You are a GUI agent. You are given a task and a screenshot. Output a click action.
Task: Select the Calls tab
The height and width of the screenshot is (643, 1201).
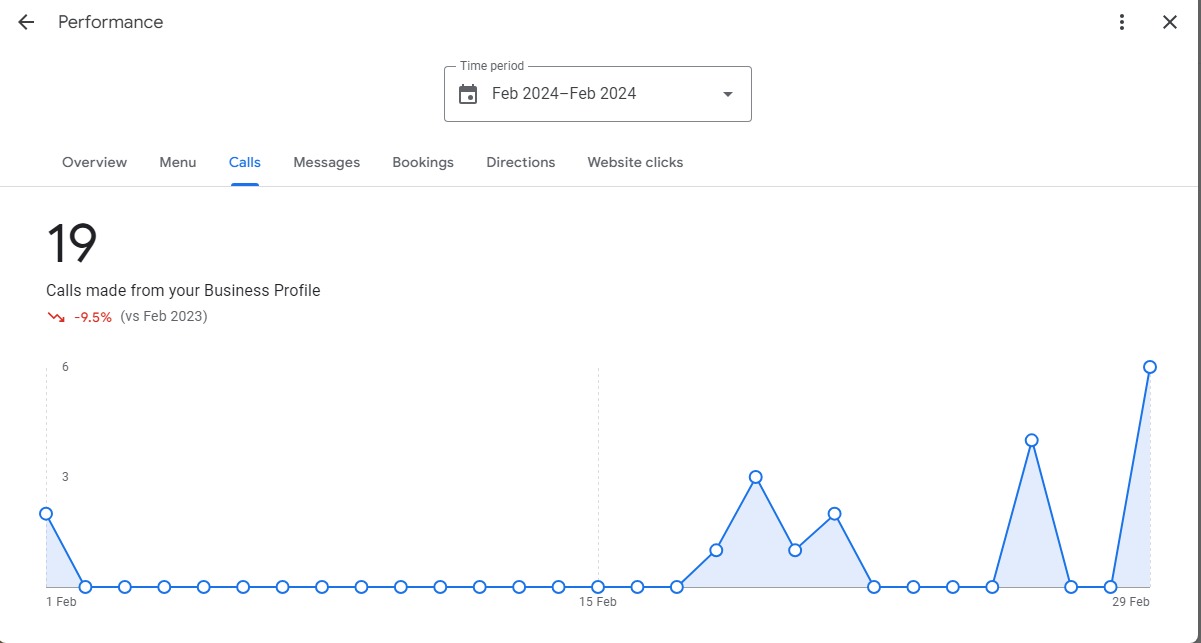tap(245, 162)
